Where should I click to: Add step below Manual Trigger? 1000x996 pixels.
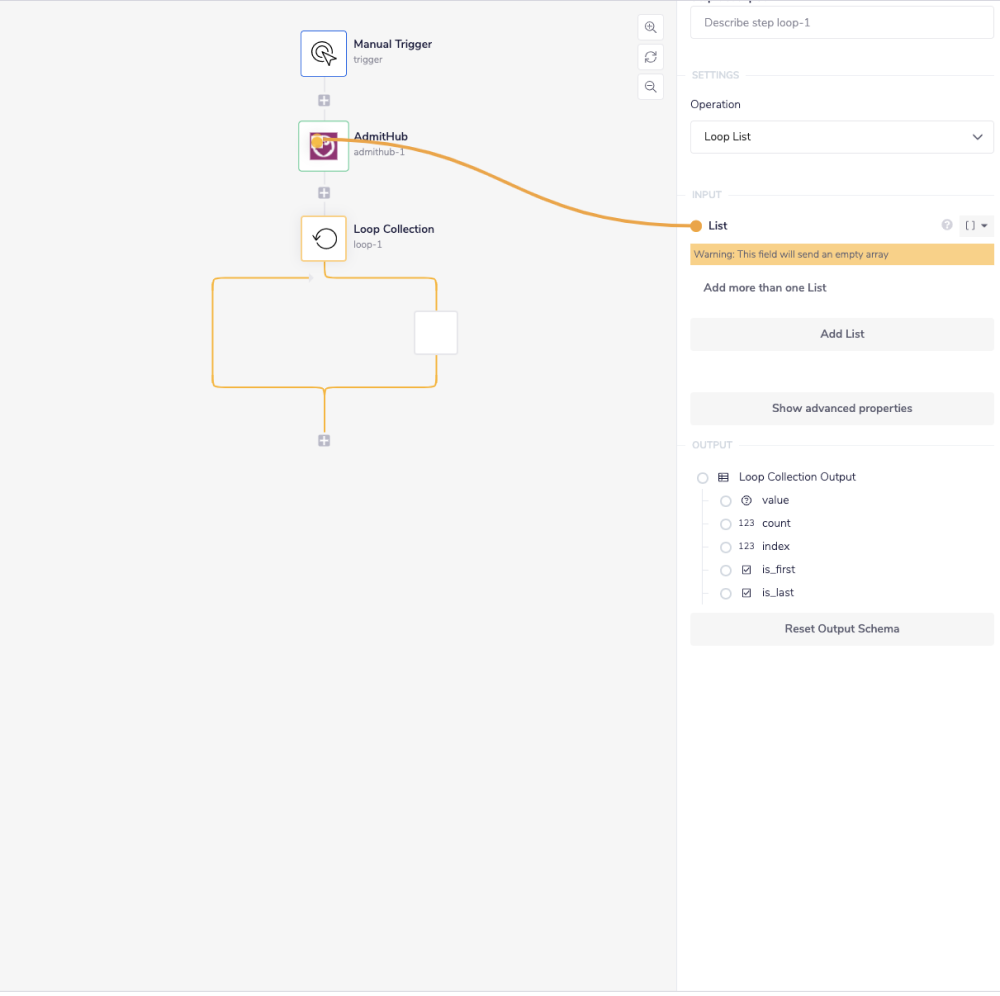coord(324,101)
